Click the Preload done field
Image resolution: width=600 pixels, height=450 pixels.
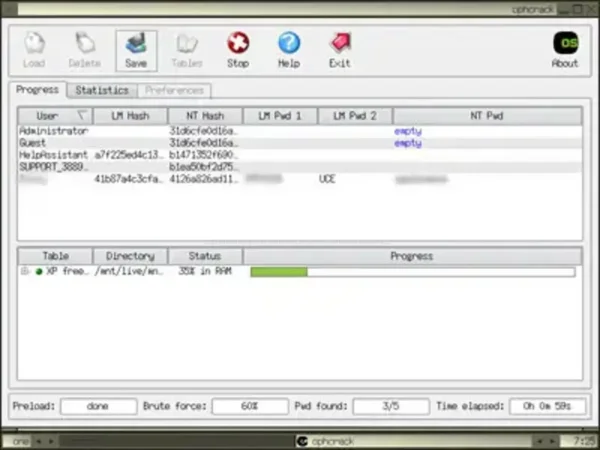(x=98, y=406)
